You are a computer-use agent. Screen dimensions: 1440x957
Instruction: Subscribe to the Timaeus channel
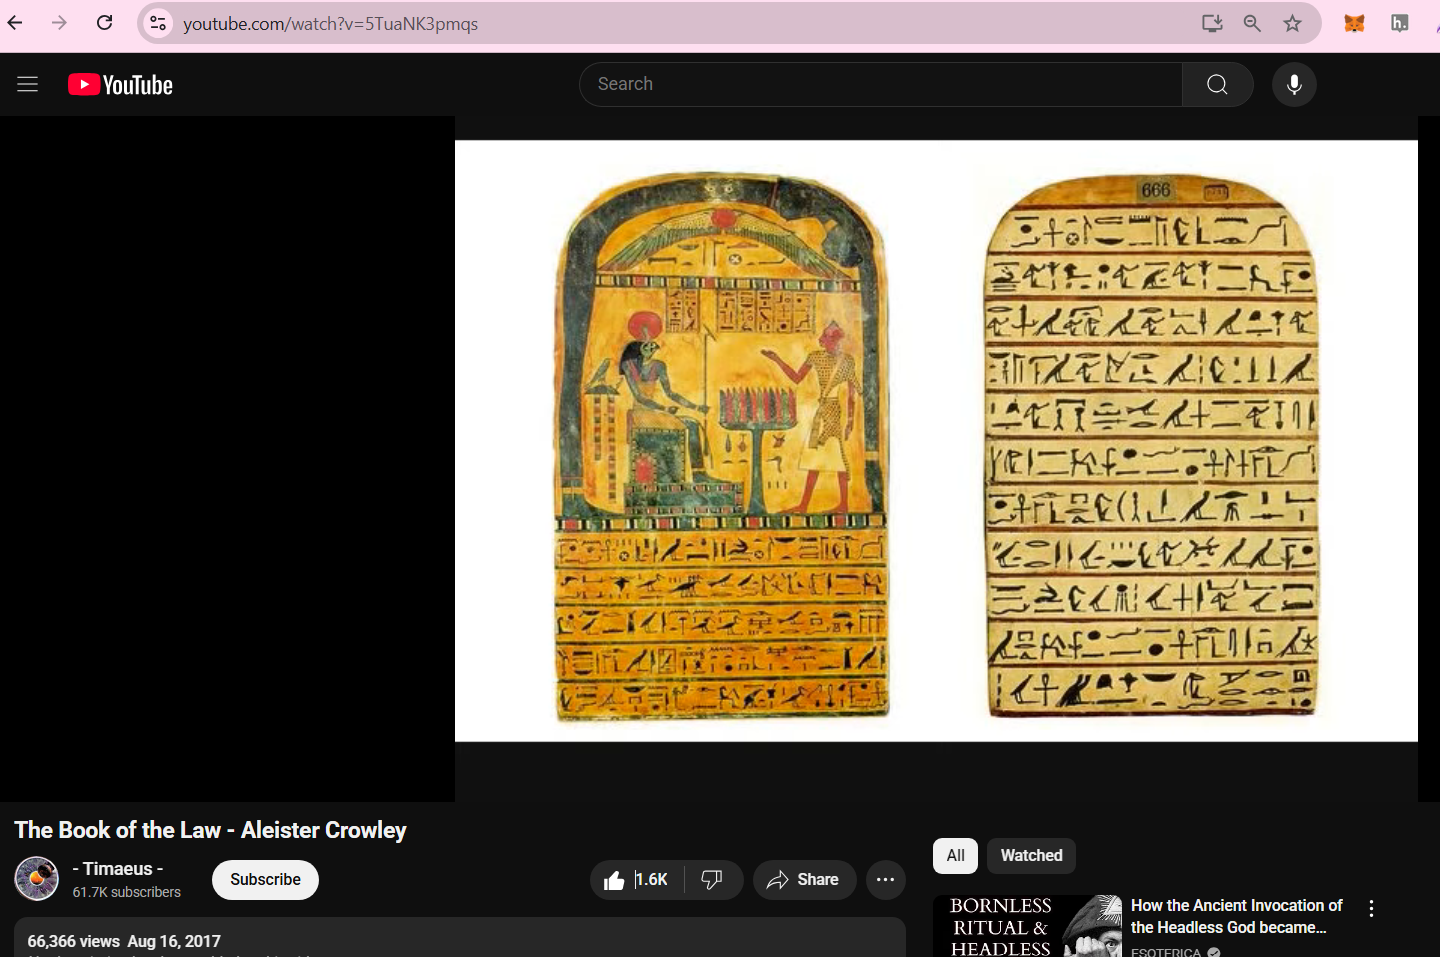click(265, 880)
